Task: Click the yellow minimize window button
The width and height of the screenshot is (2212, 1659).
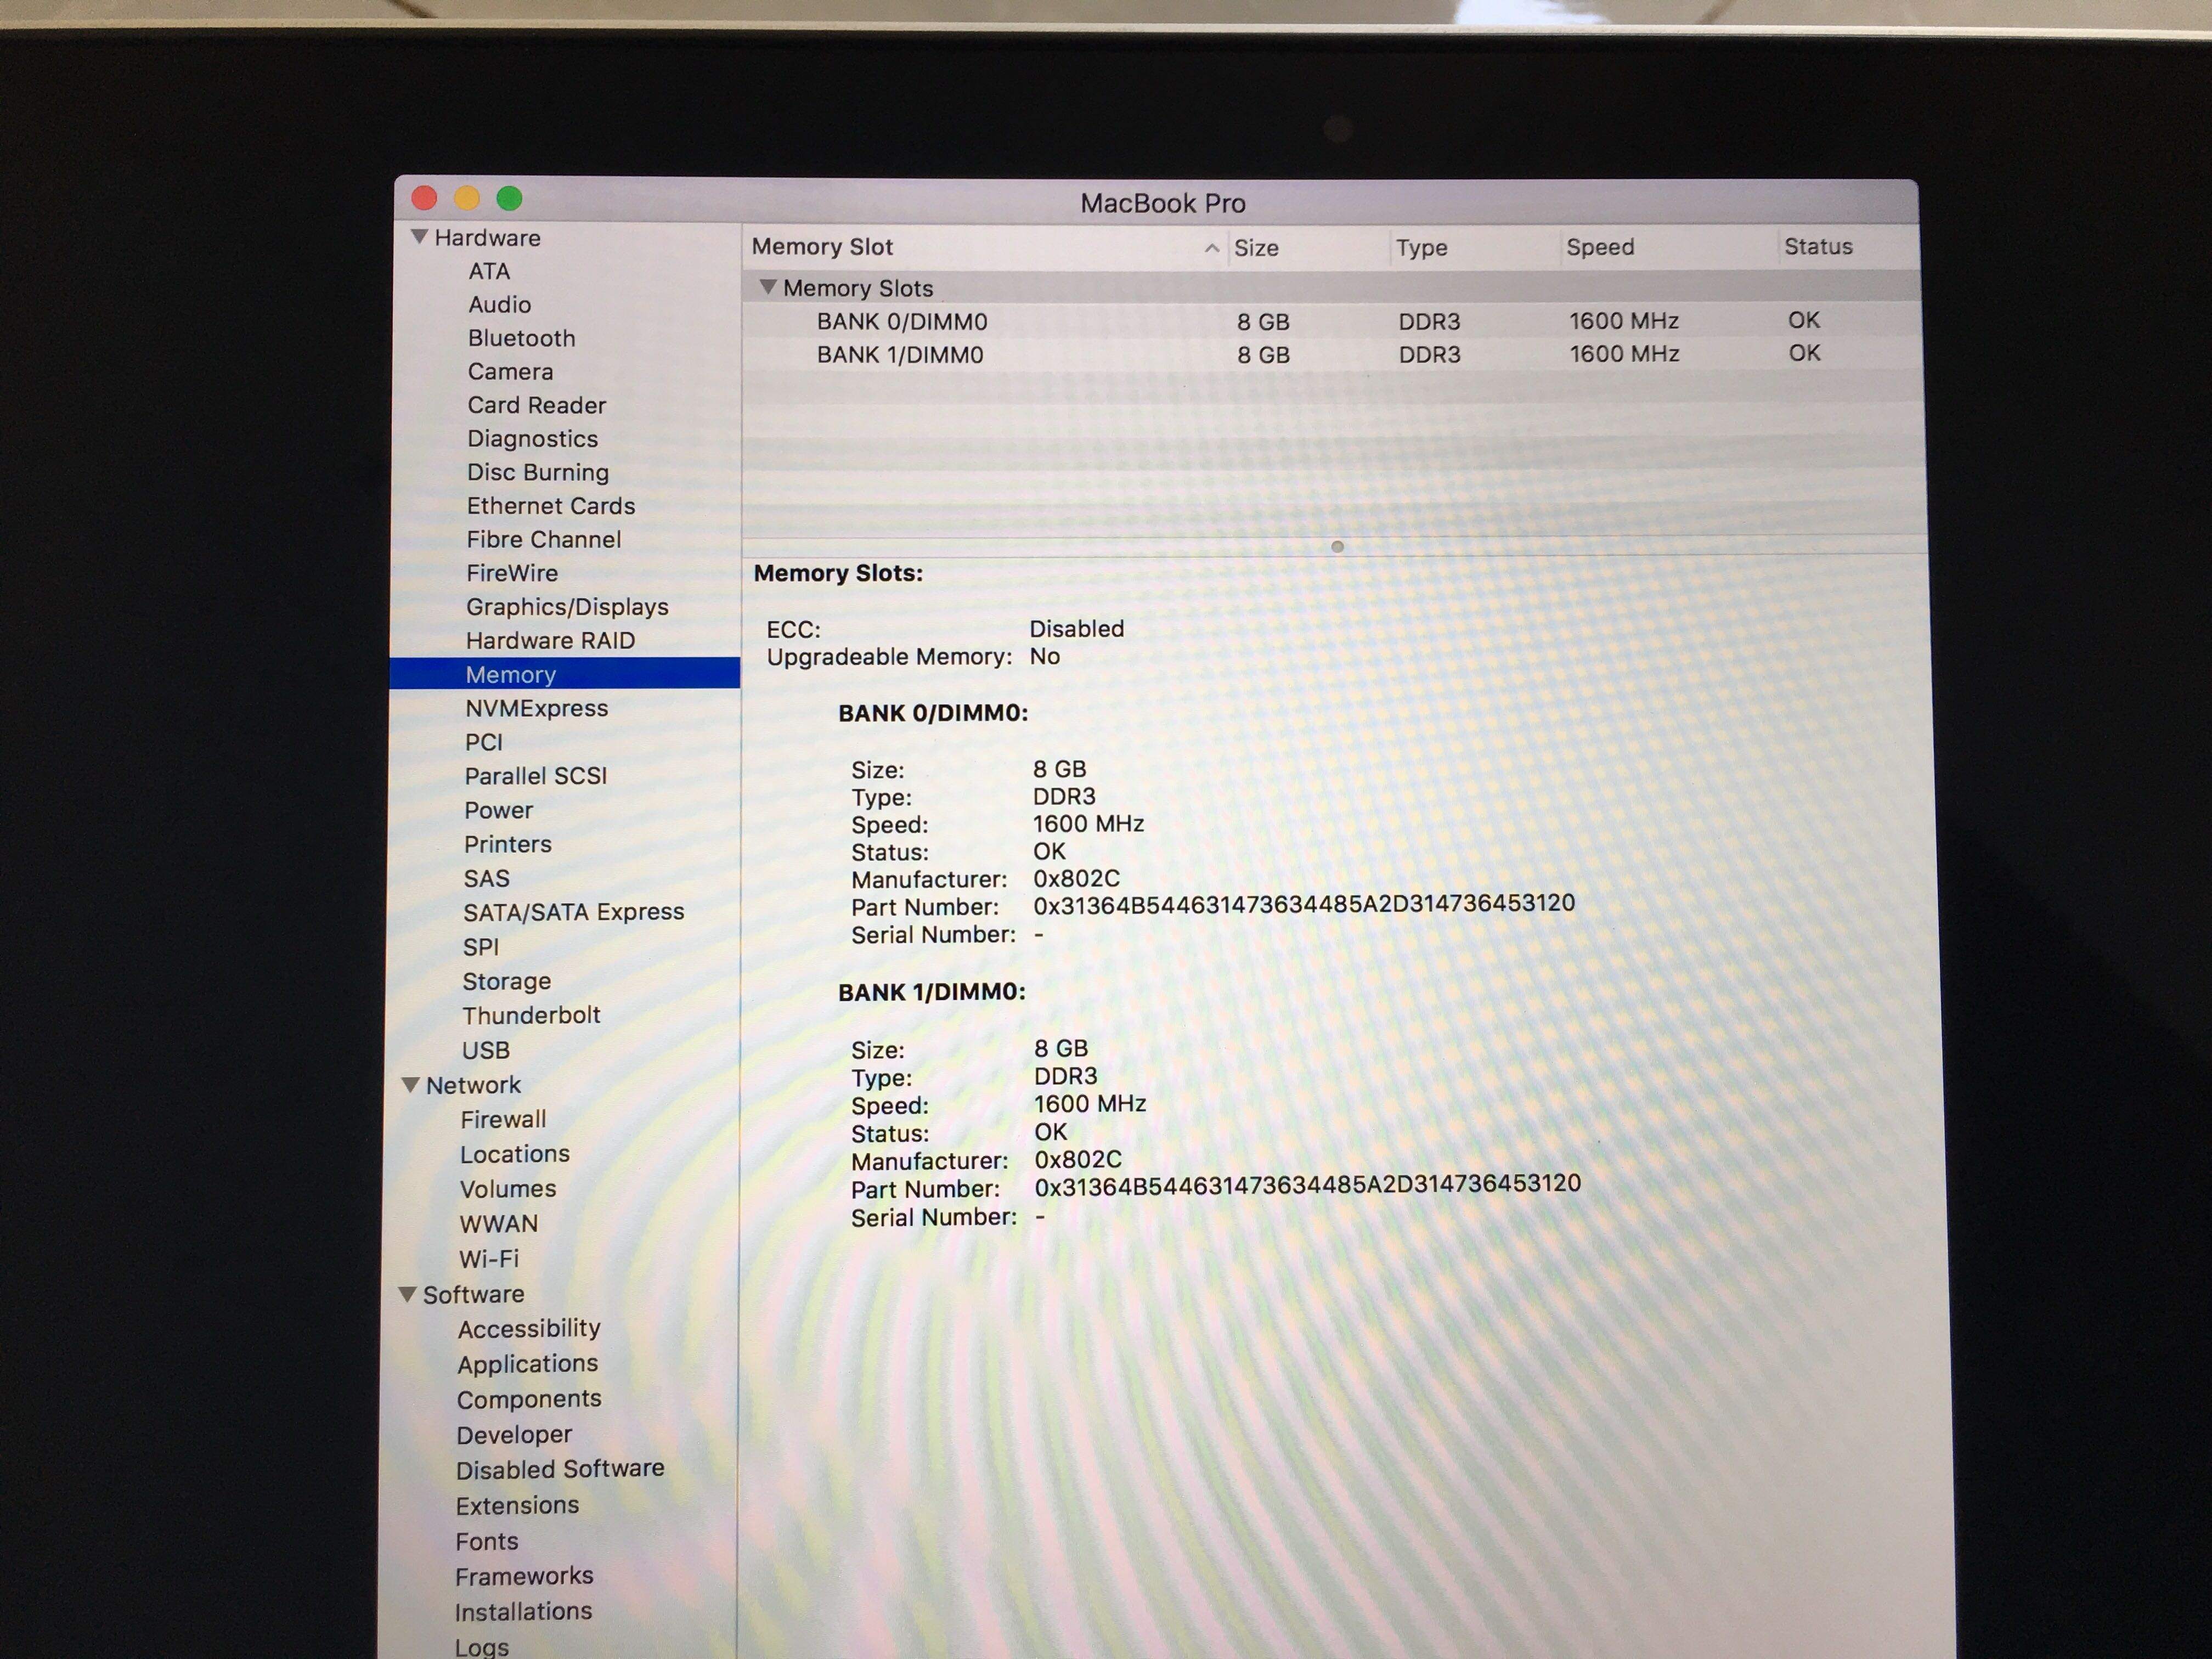Action: tap(467, 198)
